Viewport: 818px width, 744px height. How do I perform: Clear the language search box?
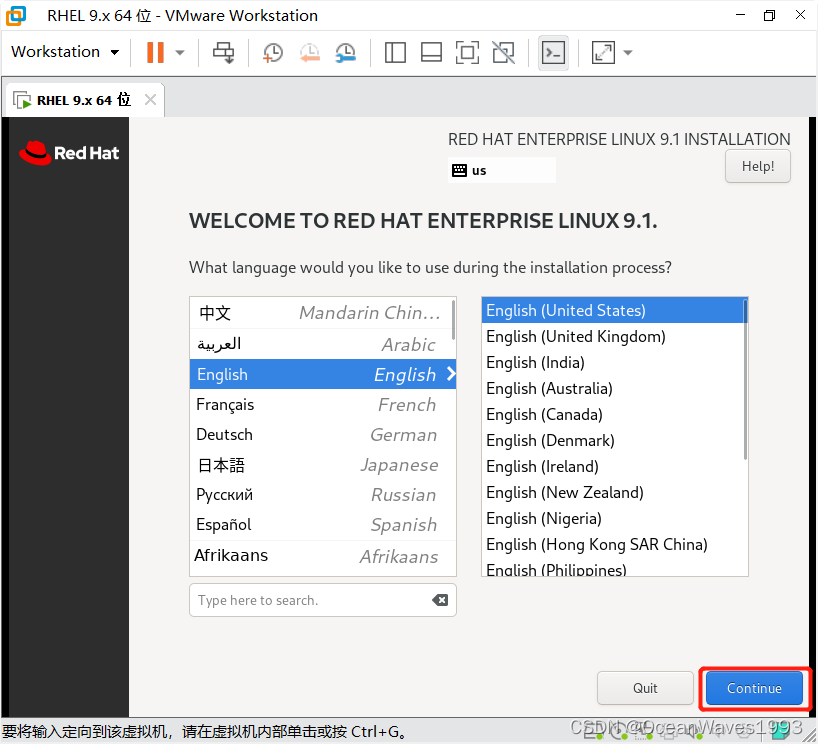440,600
